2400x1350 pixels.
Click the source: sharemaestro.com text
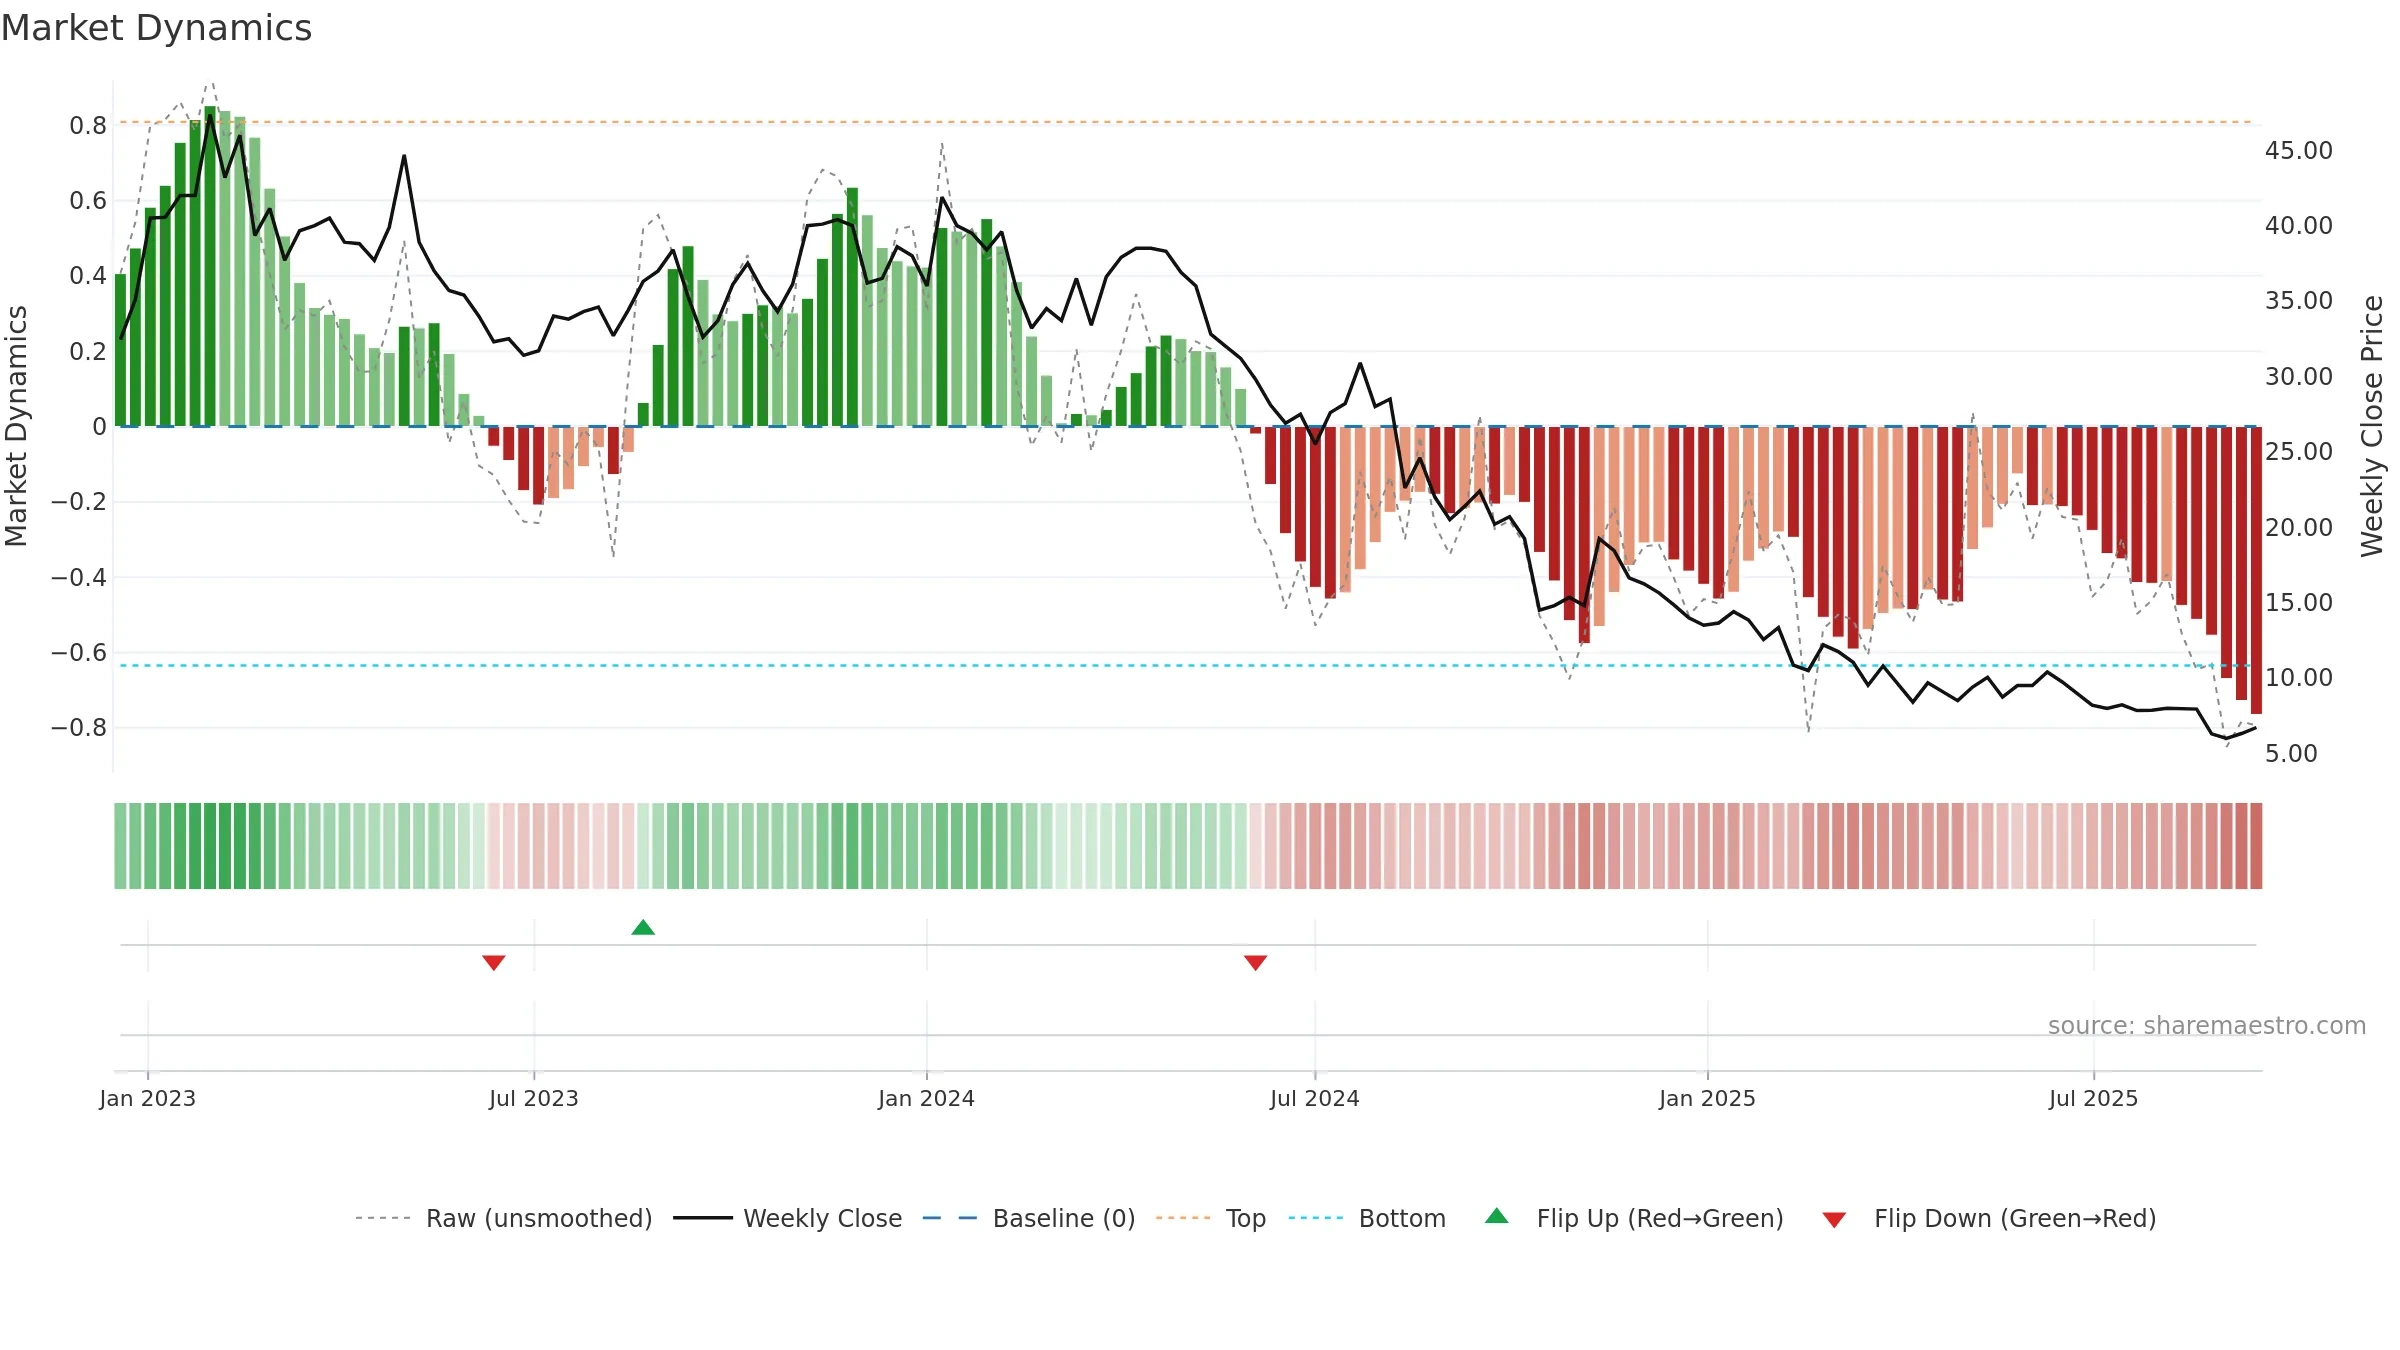pyautogui.click(x=2207, y=1025)
